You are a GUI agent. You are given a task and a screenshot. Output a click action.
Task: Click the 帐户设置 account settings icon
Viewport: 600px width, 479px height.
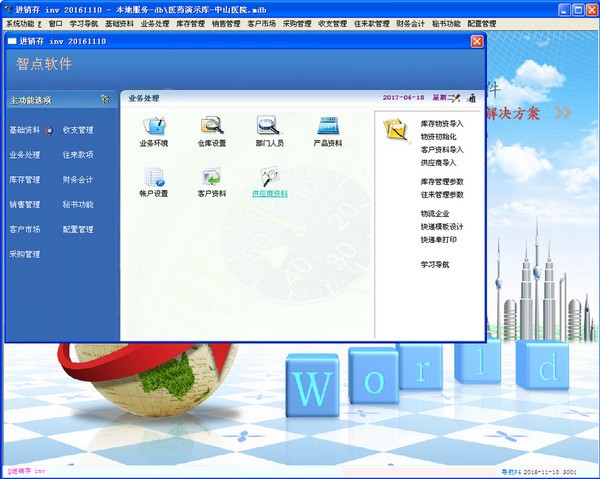coord(153,177)
